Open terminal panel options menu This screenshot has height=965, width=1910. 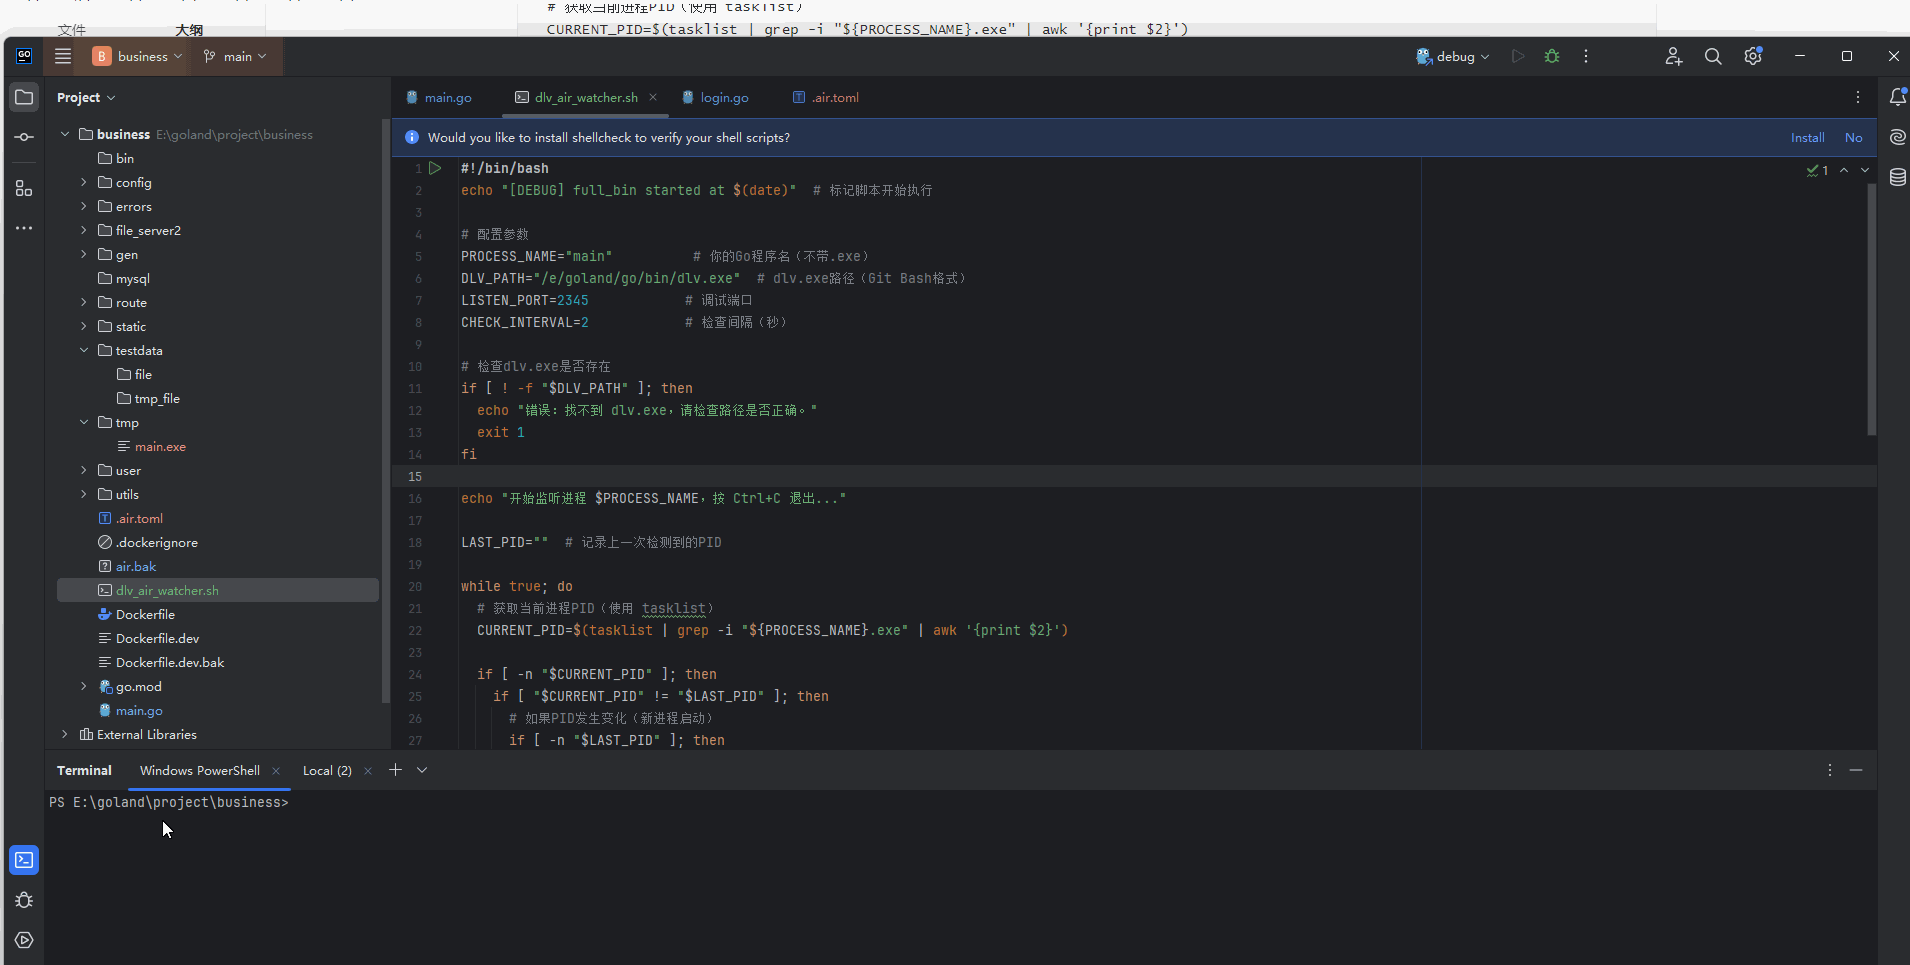[1830, 770]
